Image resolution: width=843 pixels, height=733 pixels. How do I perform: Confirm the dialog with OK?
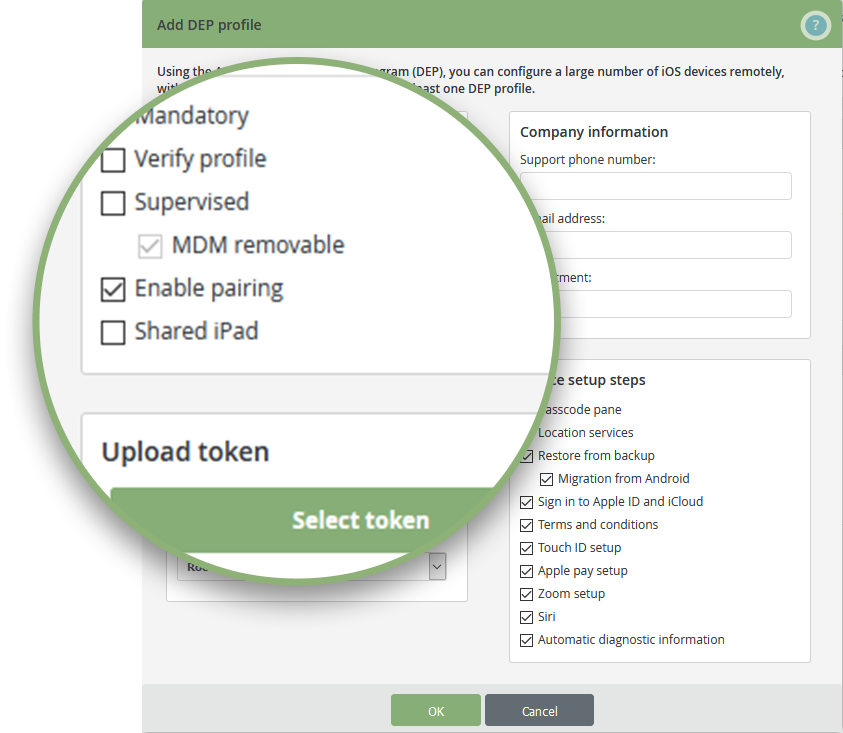436,710
